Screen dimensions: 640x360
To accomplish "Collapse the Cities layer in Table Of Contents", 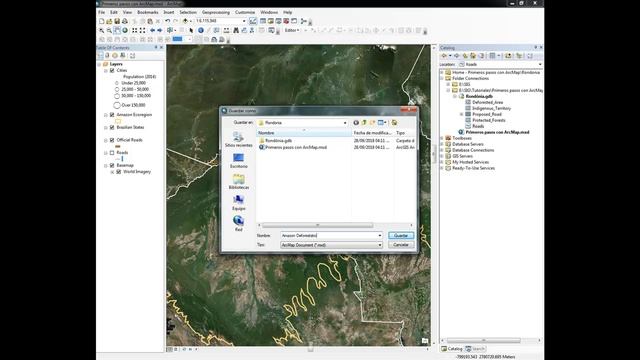I will [x=106, y=71].
